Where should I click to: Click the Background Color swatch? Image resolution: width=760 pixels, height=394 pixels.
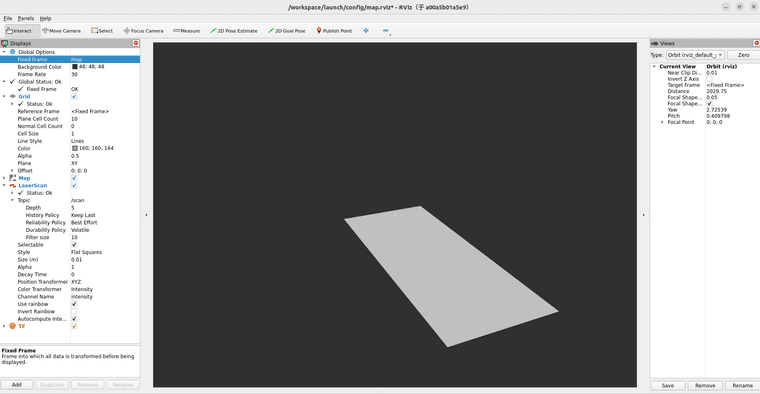coord(75,67)
